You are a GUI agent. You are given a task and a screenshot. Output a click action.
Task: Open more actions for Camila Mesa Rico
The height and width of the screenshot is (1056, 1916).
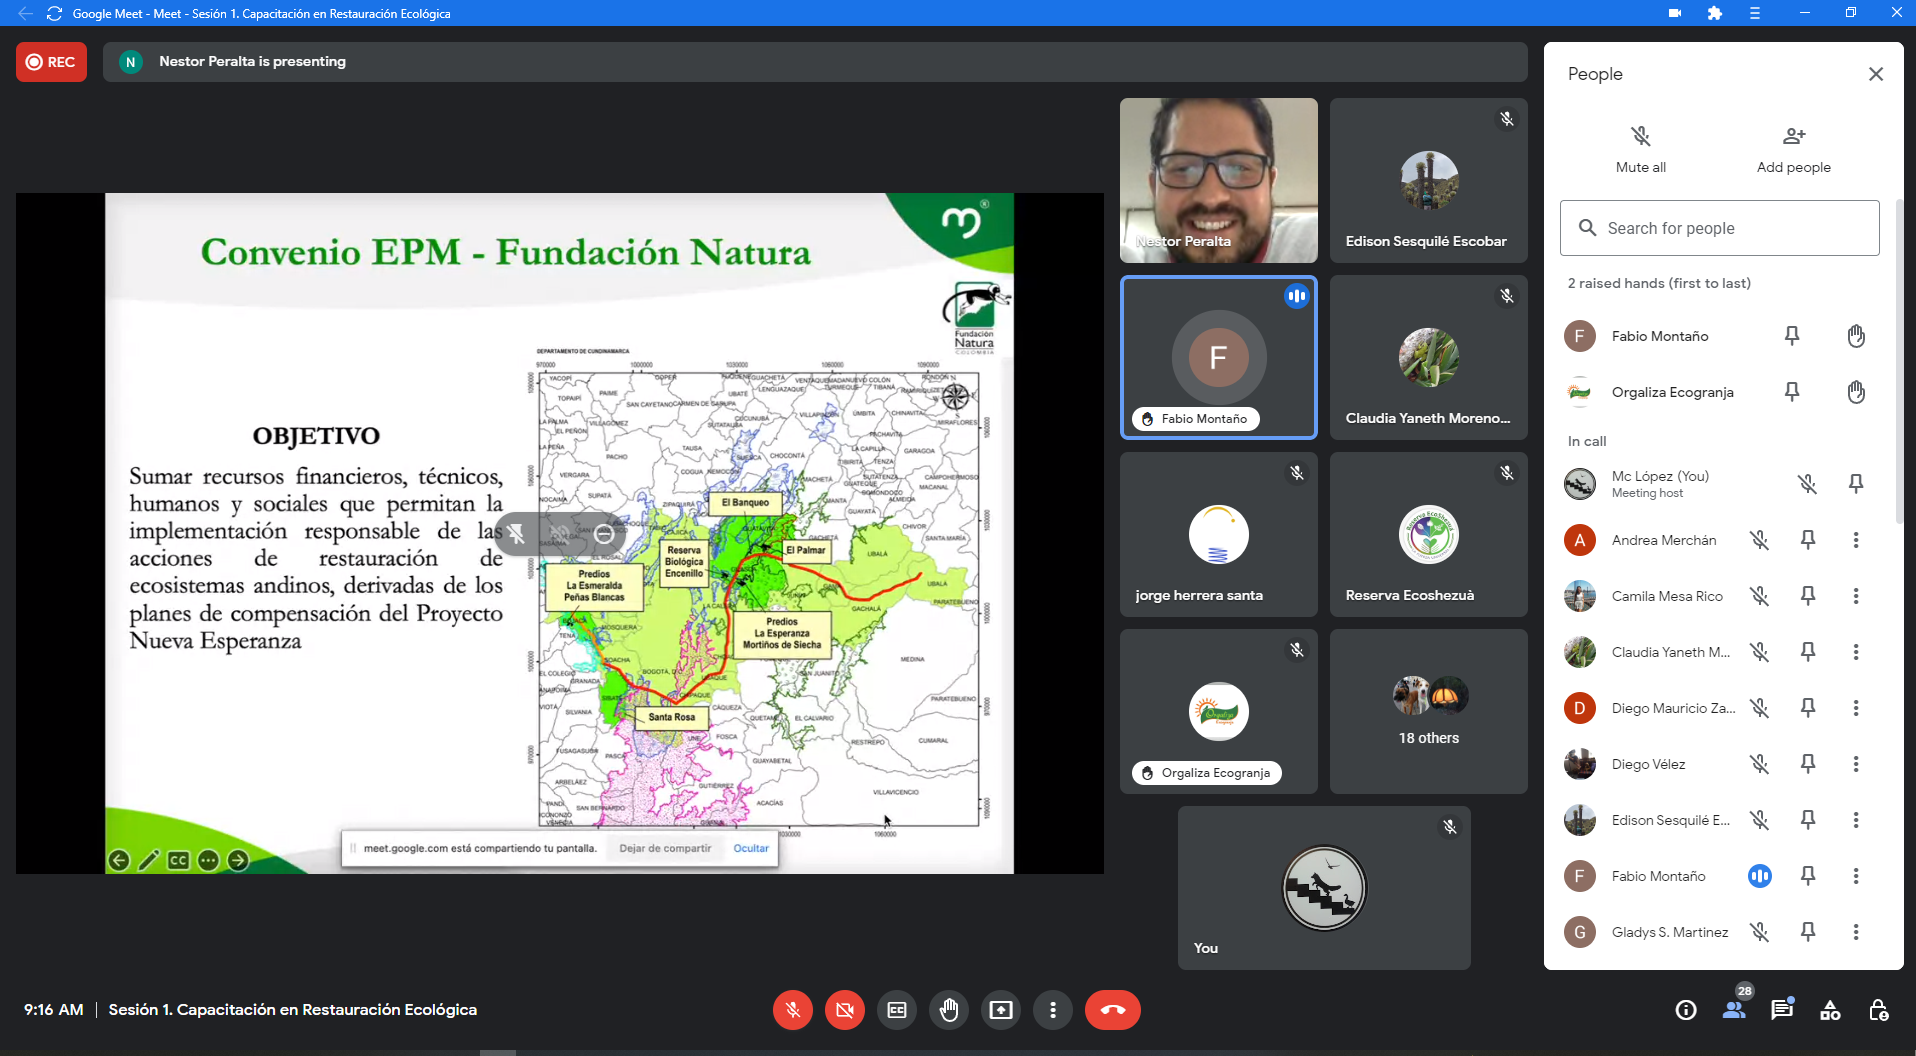1856,596
